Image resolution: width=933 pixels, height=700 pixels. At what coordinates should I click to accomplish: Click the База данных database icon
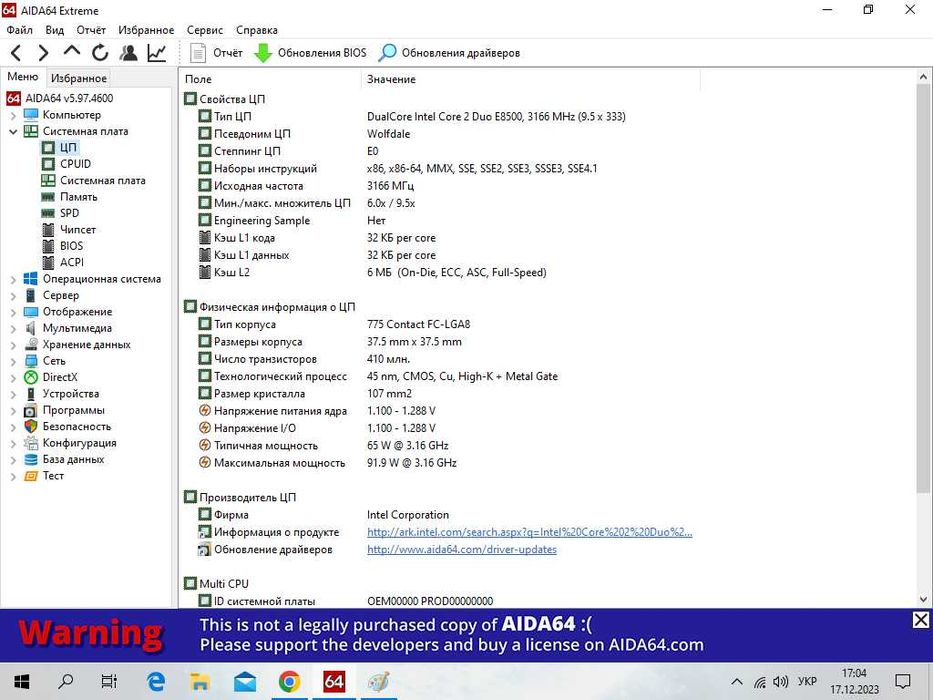coord(31,459)
